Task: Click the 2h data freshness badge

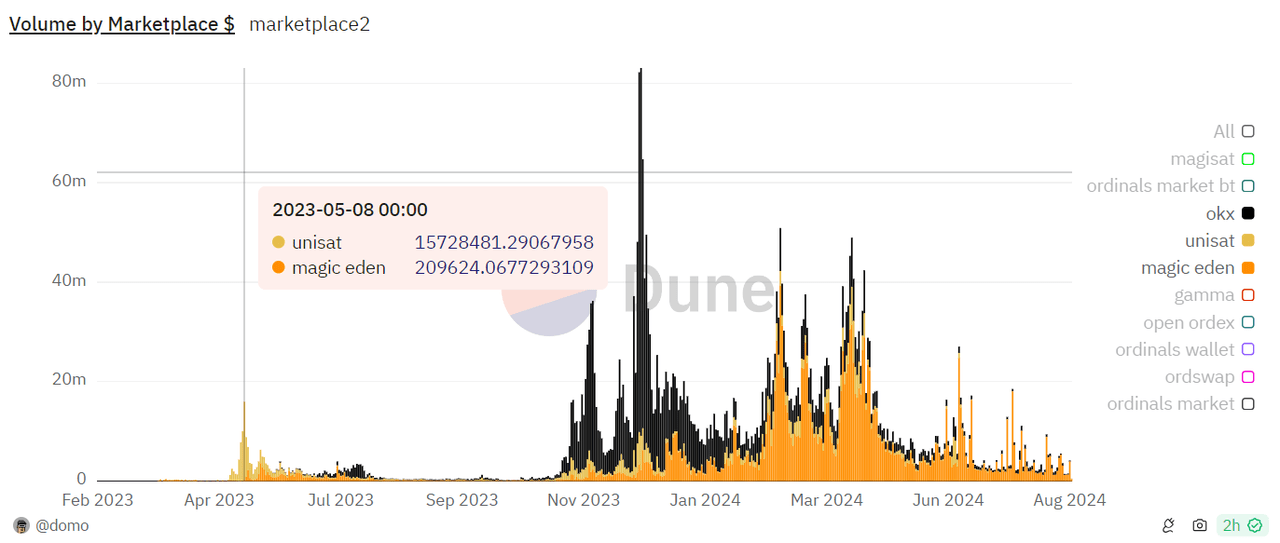Action: tap(1242, 526)
